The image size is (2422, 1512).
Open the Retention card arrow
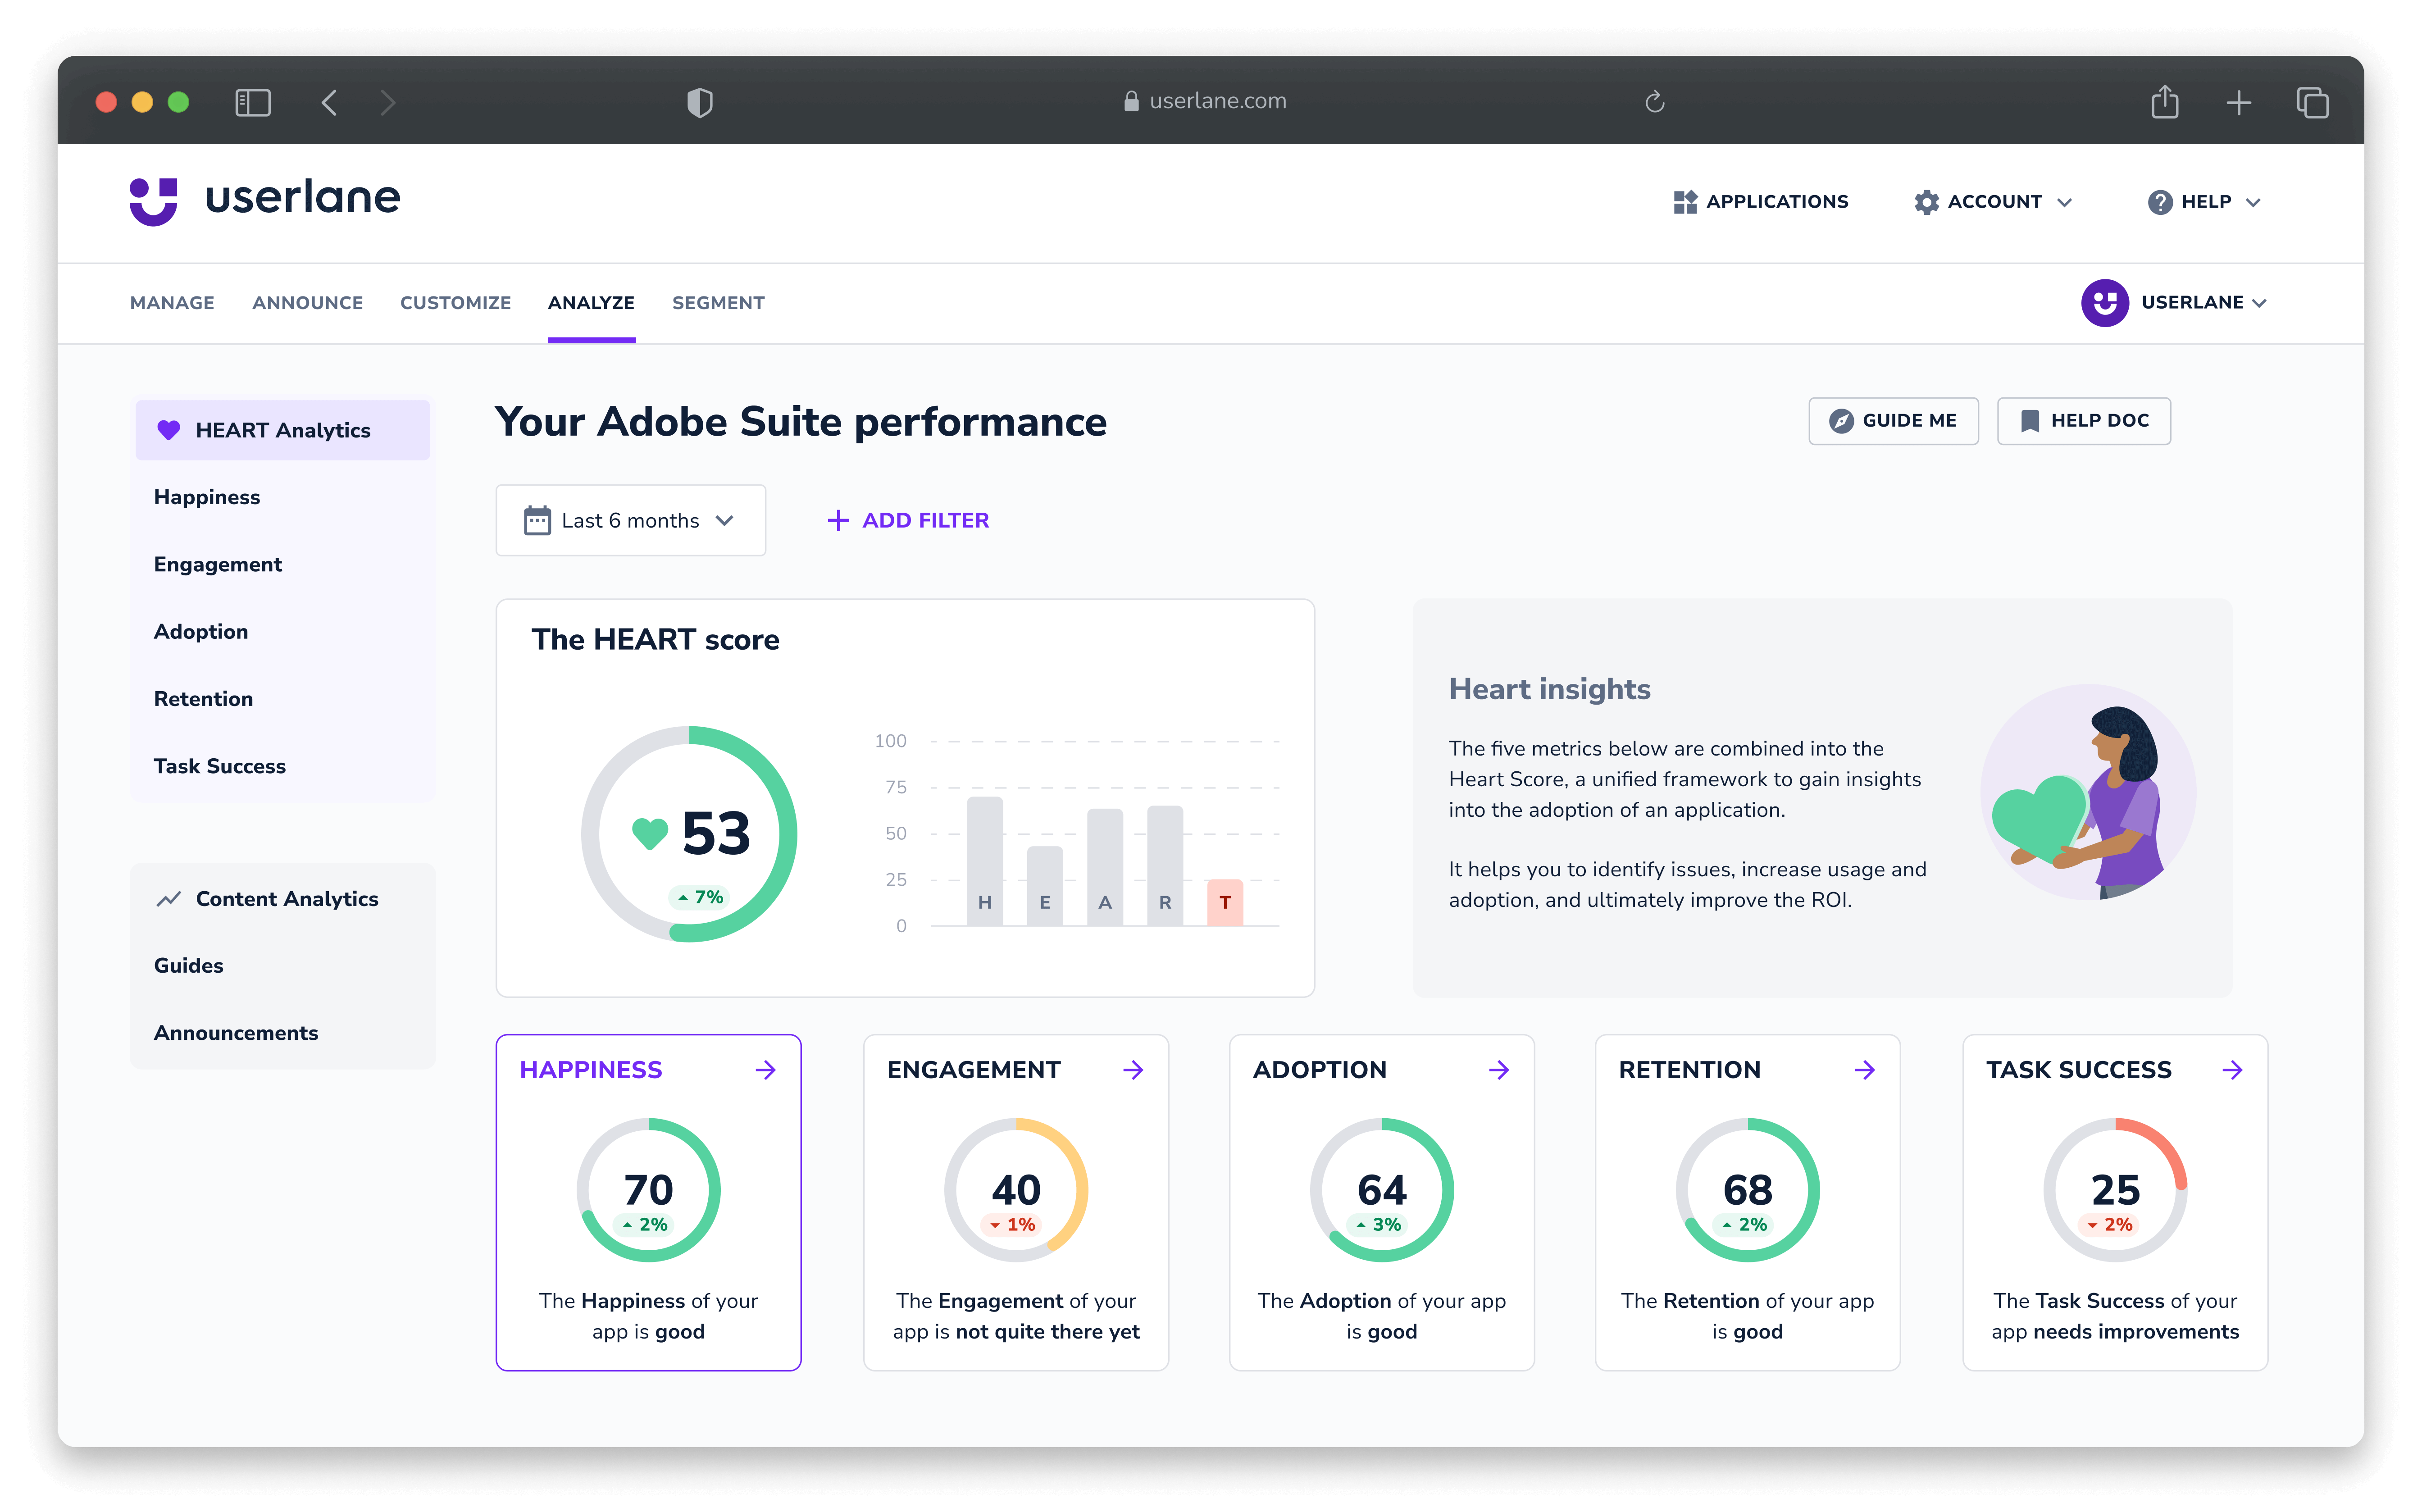[x=1865, y=1070]
